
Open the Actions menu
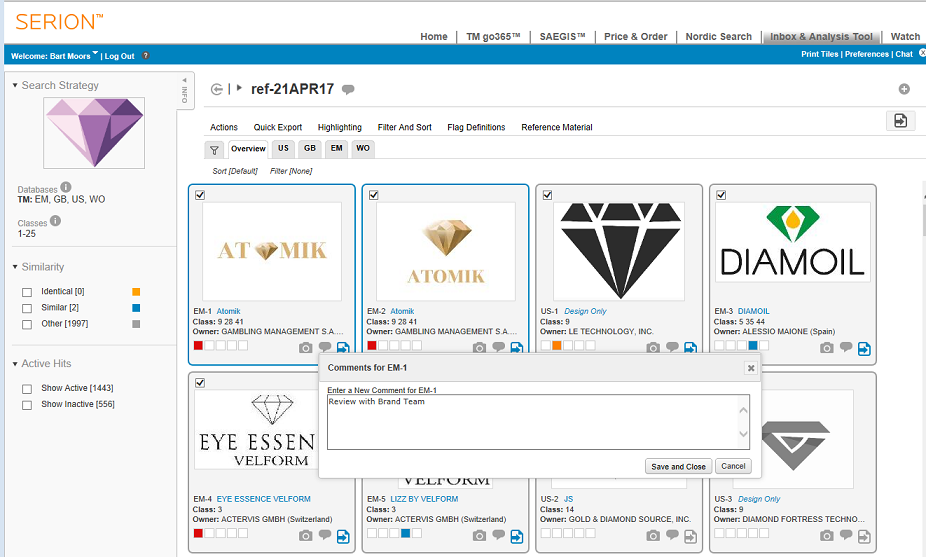point(224,127)
